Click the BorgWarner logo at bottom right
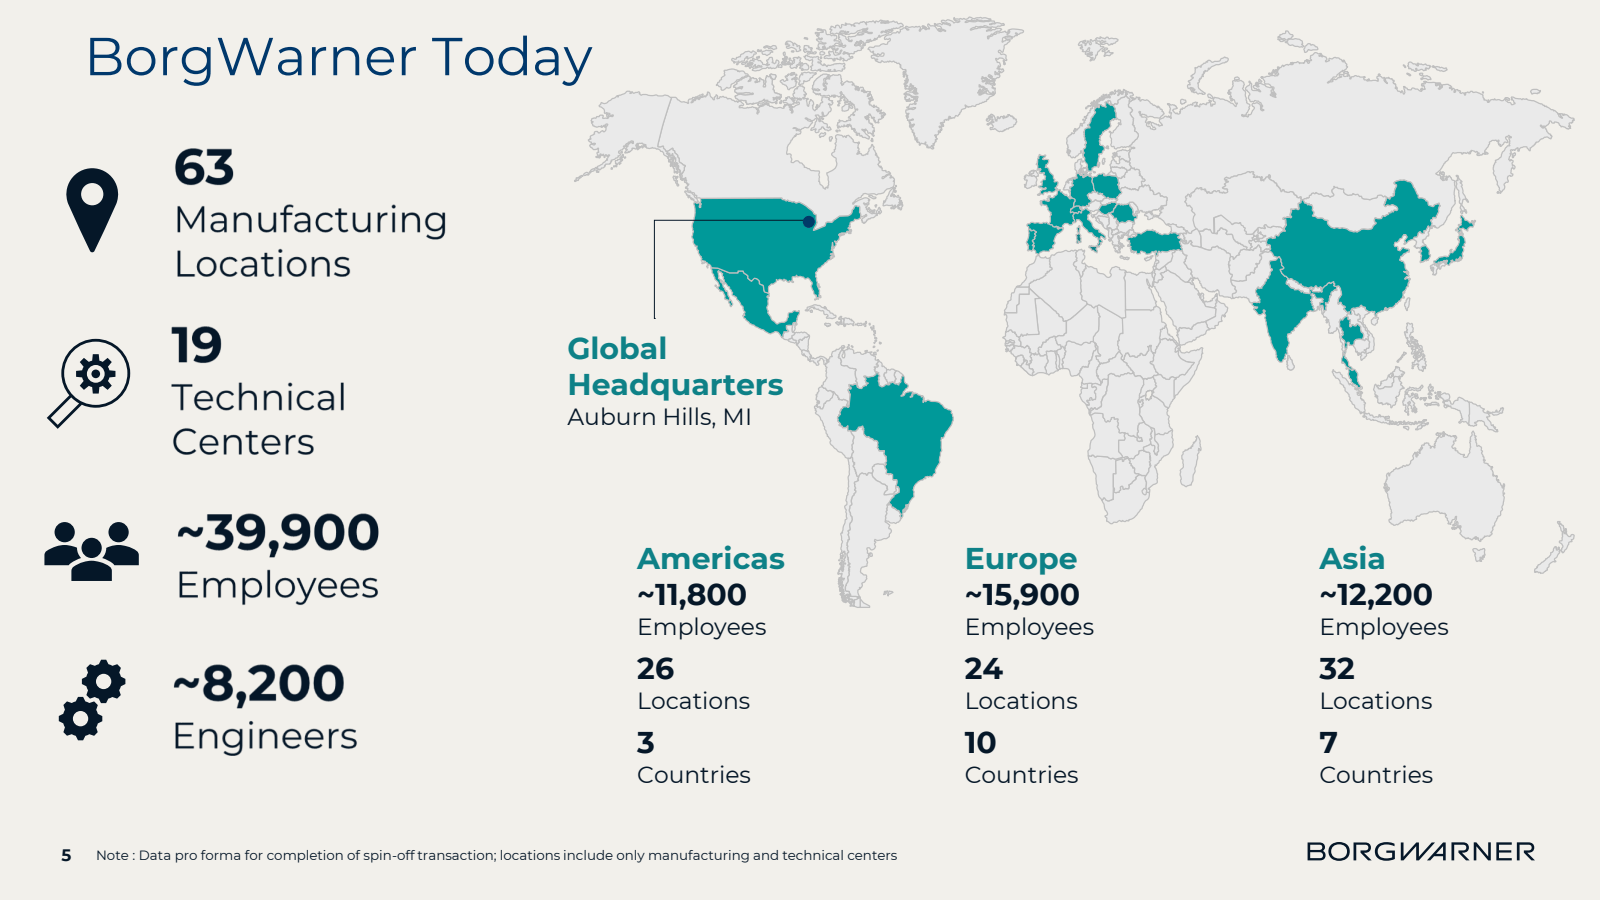This screenshot has width=1600, height=900. [x=1420, y=852]
